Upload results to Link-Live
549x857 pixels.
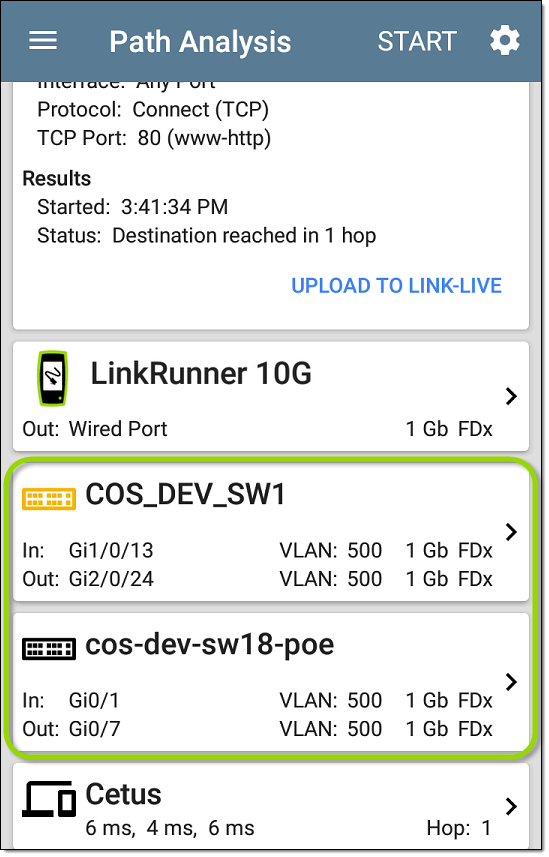396,285
